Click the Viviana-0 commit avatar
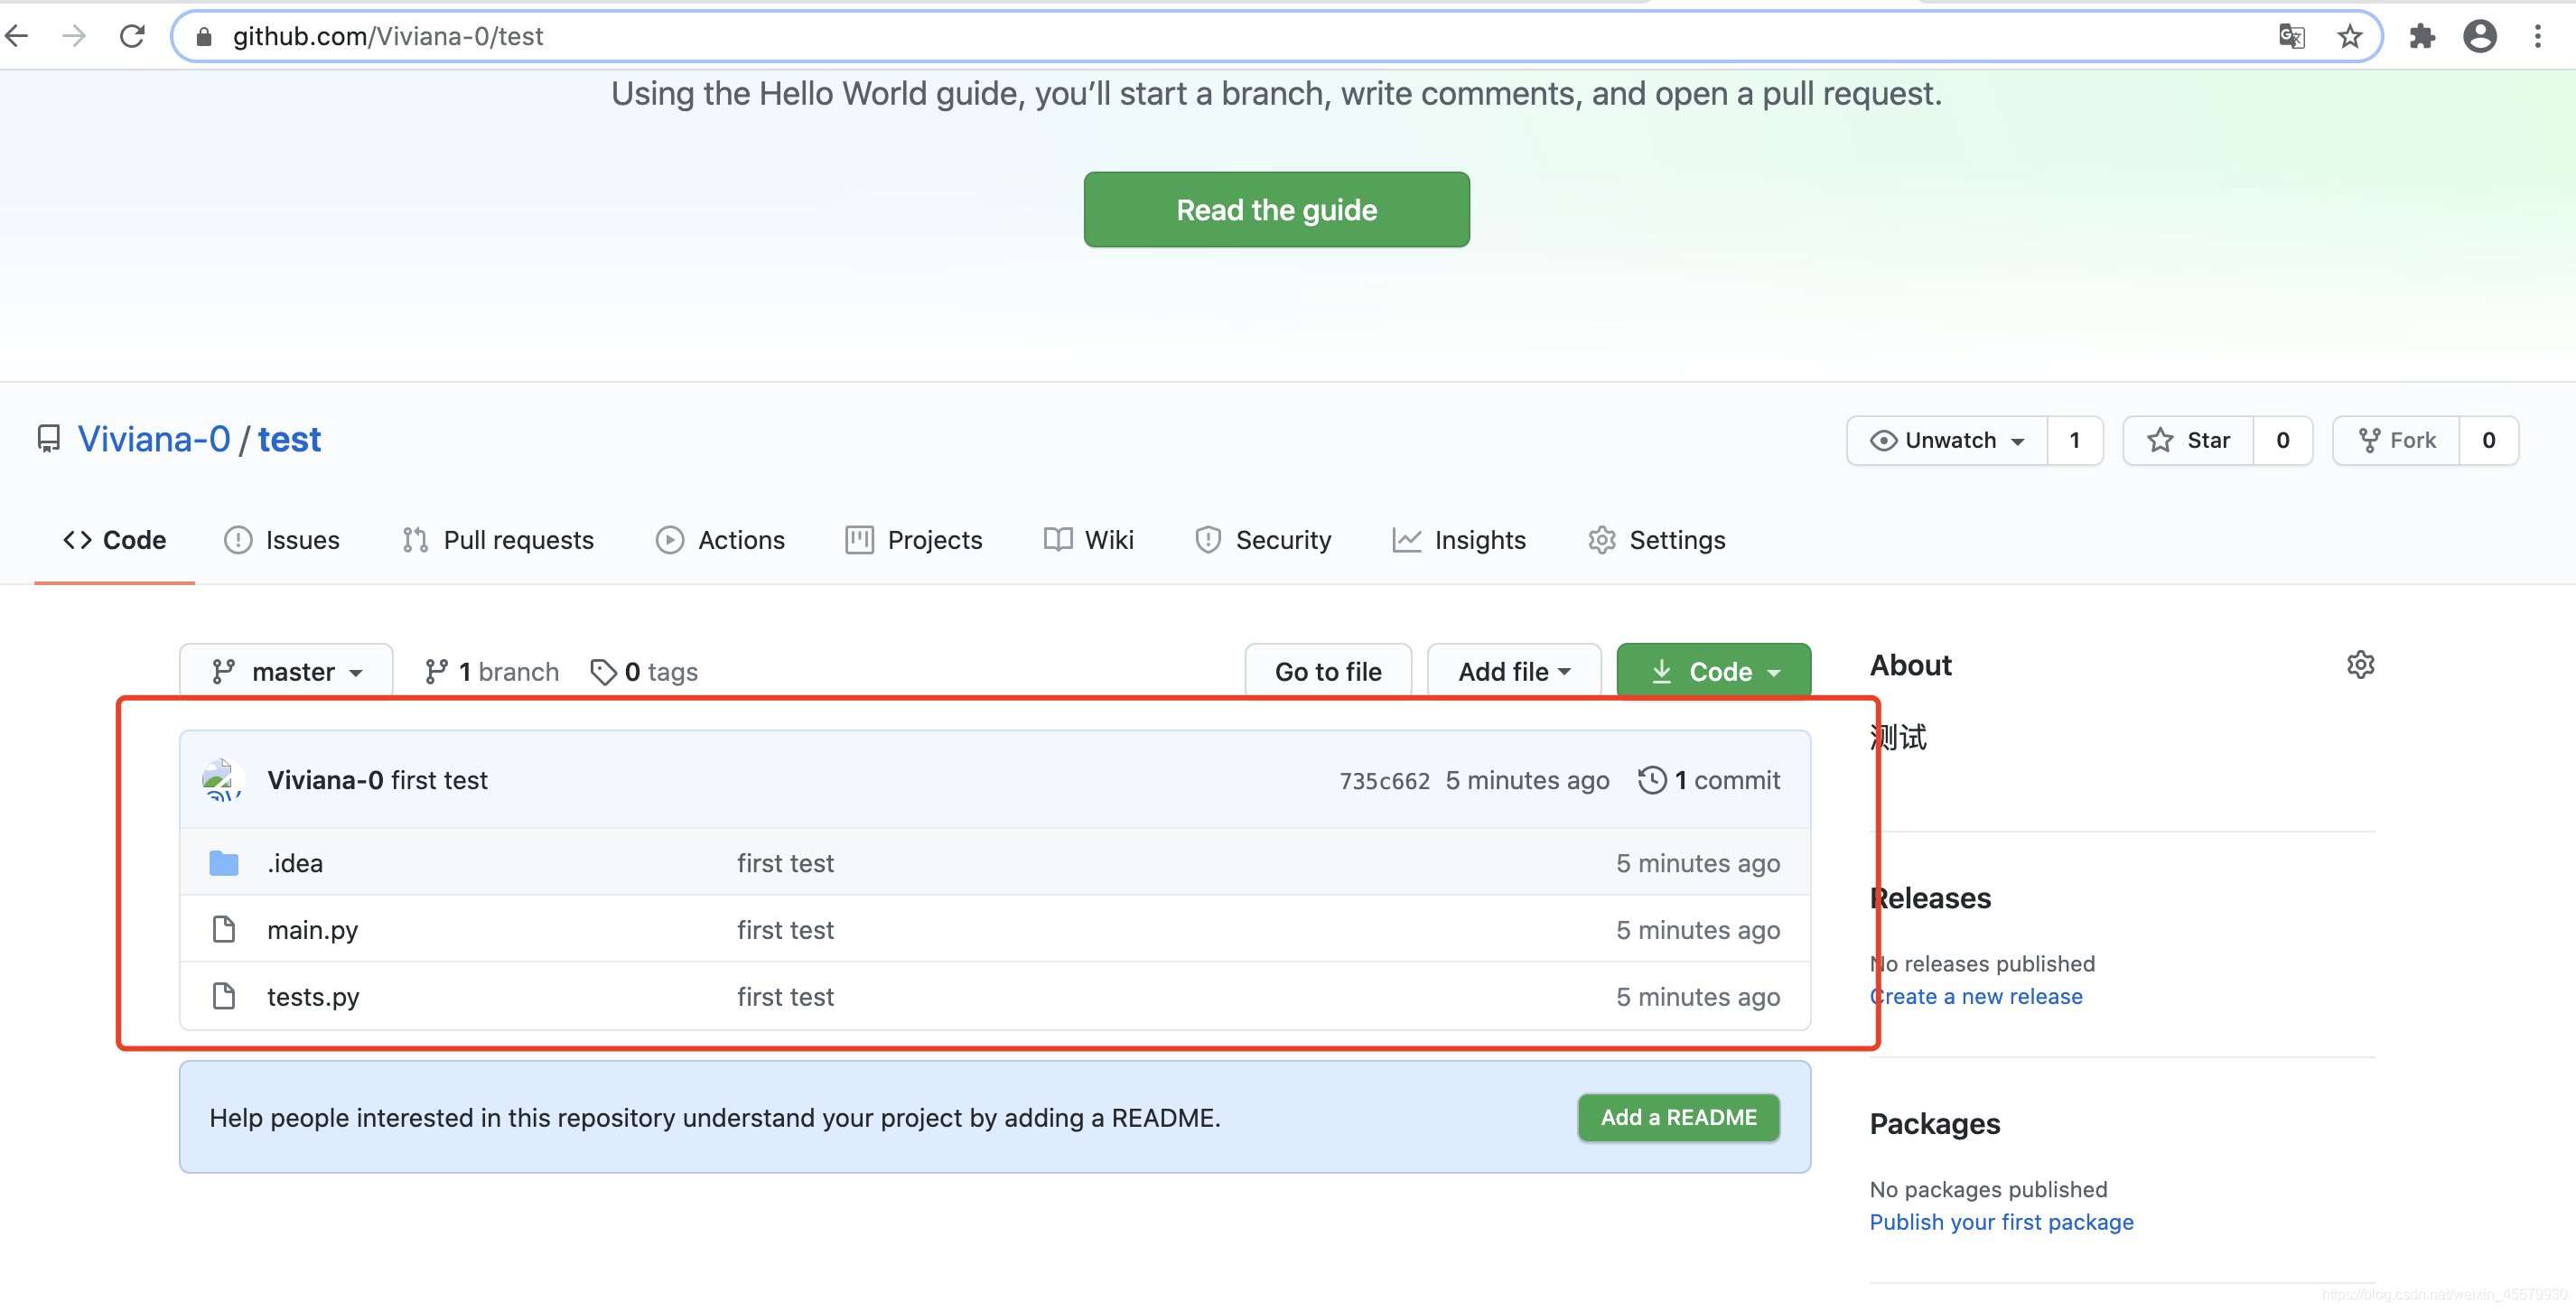2576x1311 pixels. pos(222,780)
